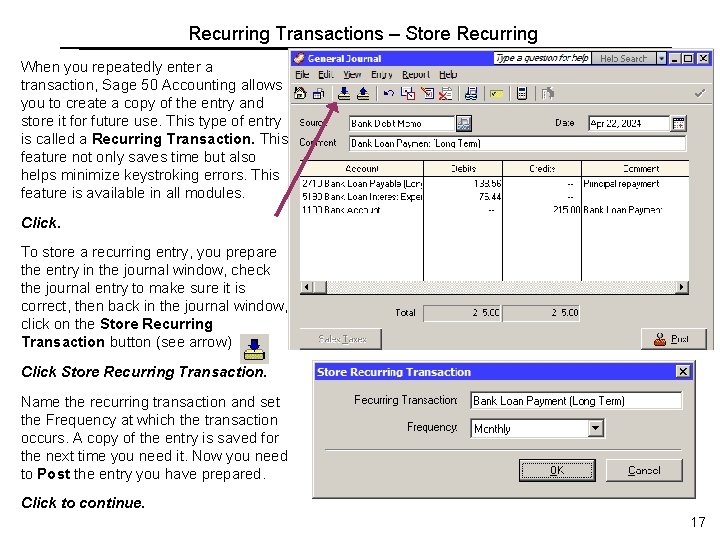Close the Store Recurring Transaction dialog
Viewport: 720px width, 540px height.
[x=683, y=371]
